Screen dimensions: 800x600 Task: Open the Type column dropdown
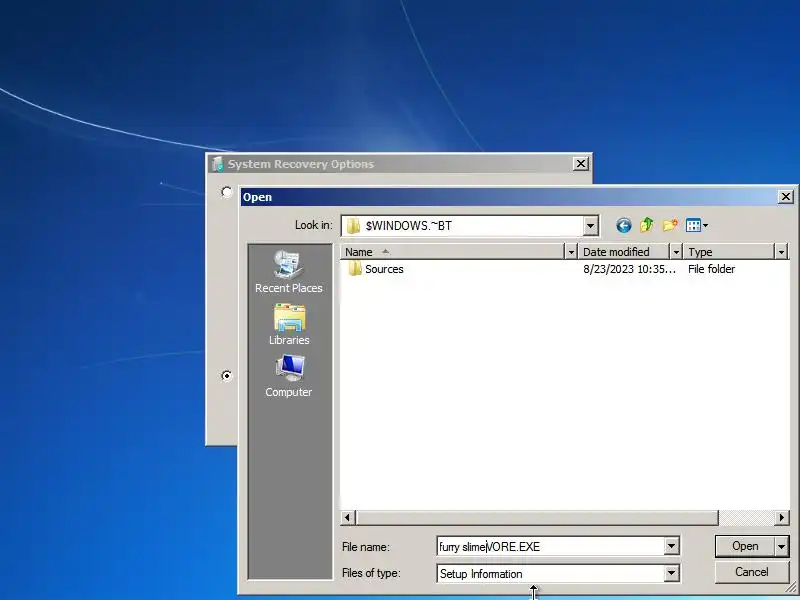tap(781, 252)
